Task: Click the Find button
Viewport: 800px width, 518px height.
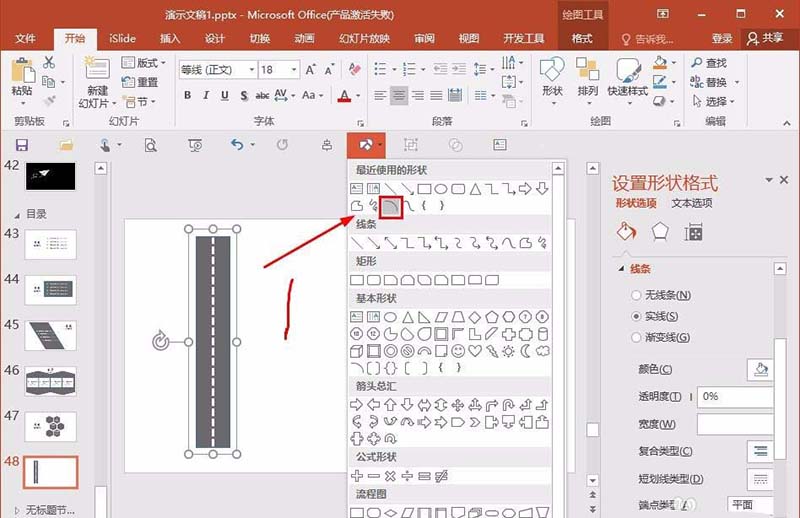Action: pos(709,63)
